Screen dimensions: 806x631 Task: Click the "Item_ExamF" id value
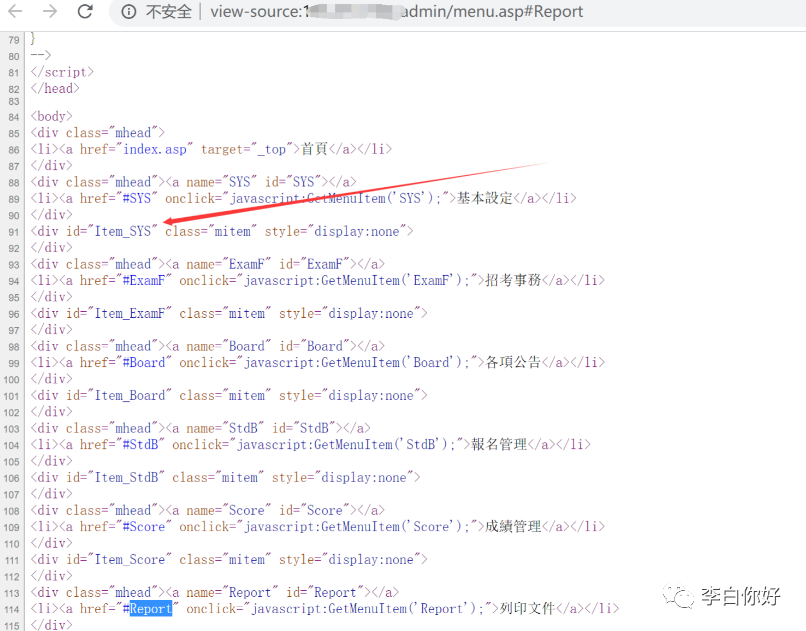click(131, 313)
